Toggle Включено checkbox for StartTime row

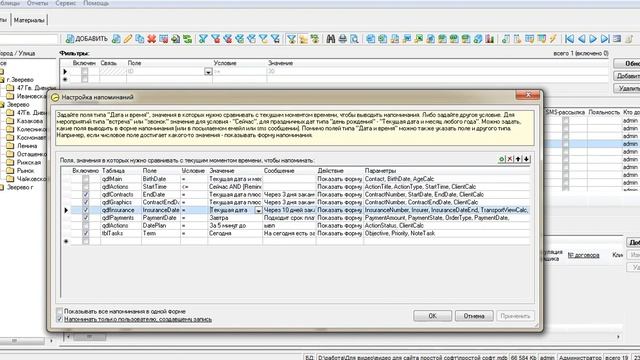[85, 187]
